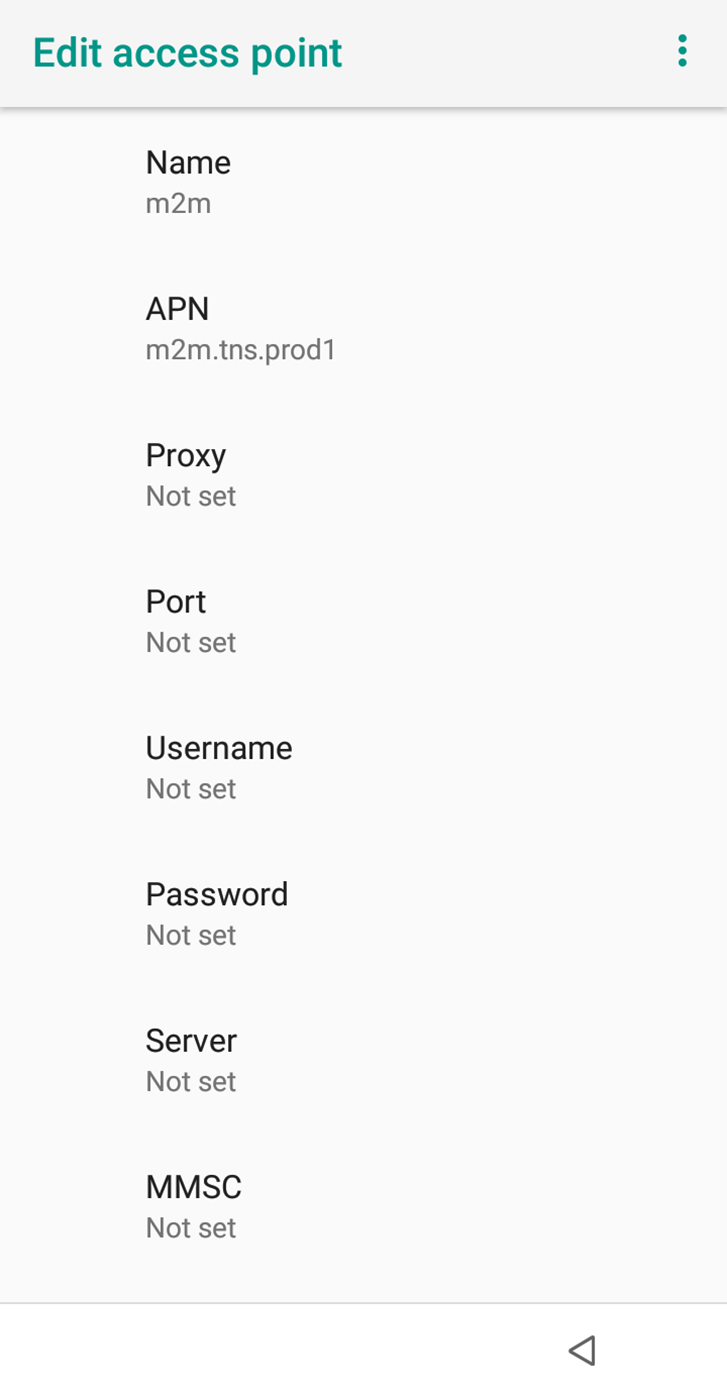
Task: Tap the back navigation triangle
Action: click(x=582, y=1350)
